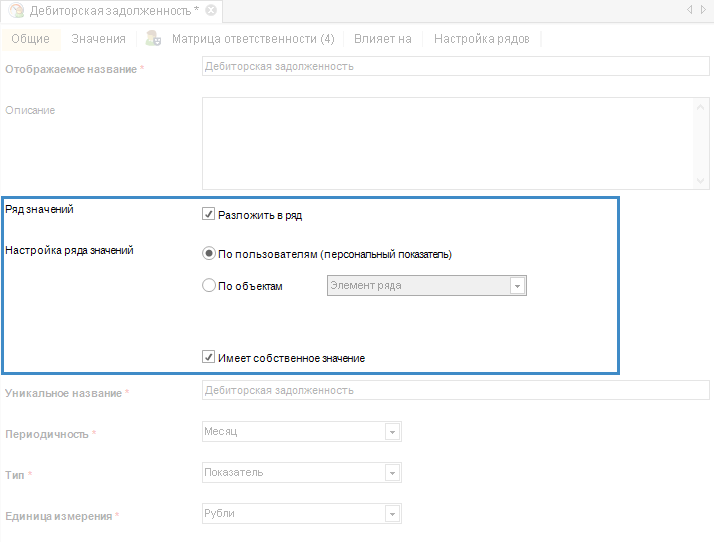The image size is (714, 542).
Task: Toggle the Разложить в ряд checkbox
Action: pos(209,214)
